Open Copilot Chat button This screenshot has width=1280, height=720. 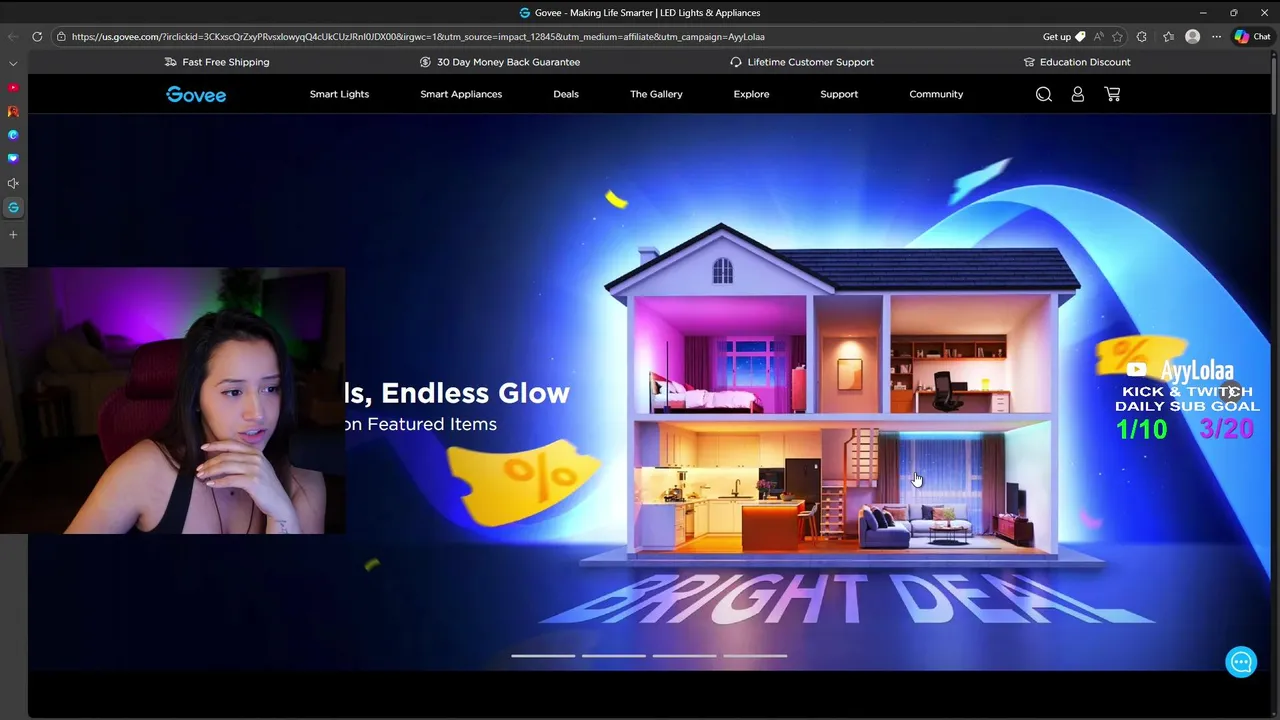(x=1252, y=37)
